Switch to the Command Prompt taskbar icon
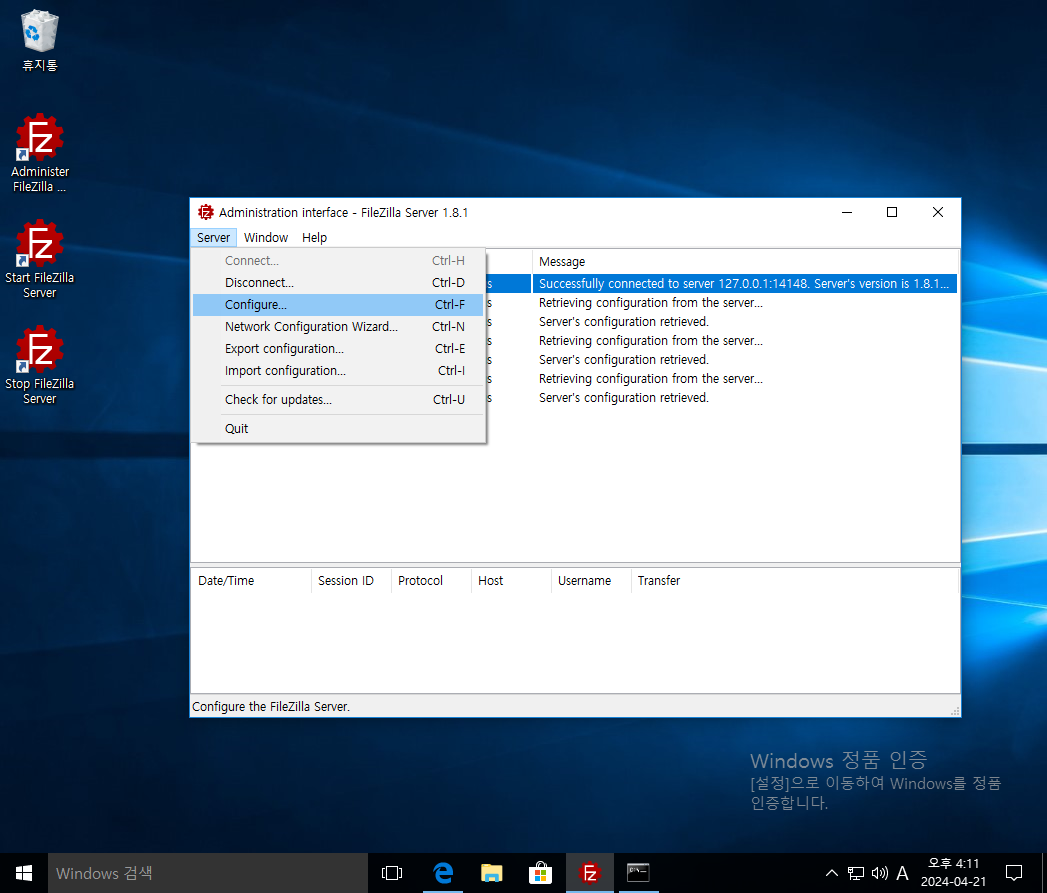Image resolution: width=1047 pixels, height=893 pixels. tap(638, 873)
